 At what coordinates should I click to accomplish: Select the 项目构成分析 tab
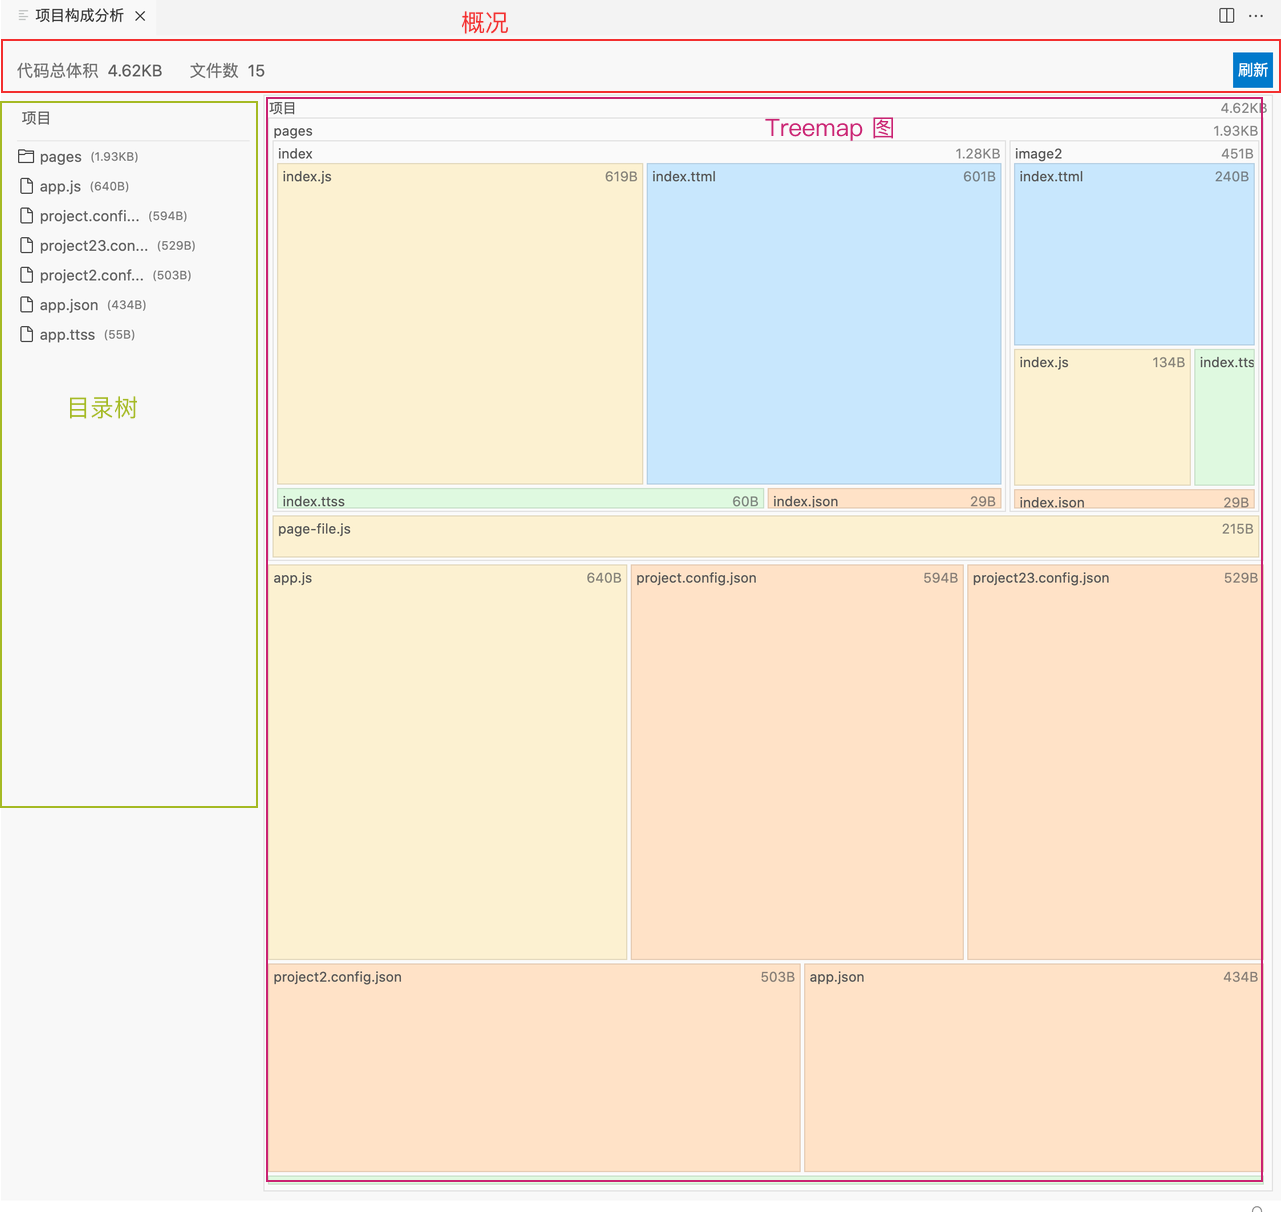[x=79, y=16]
